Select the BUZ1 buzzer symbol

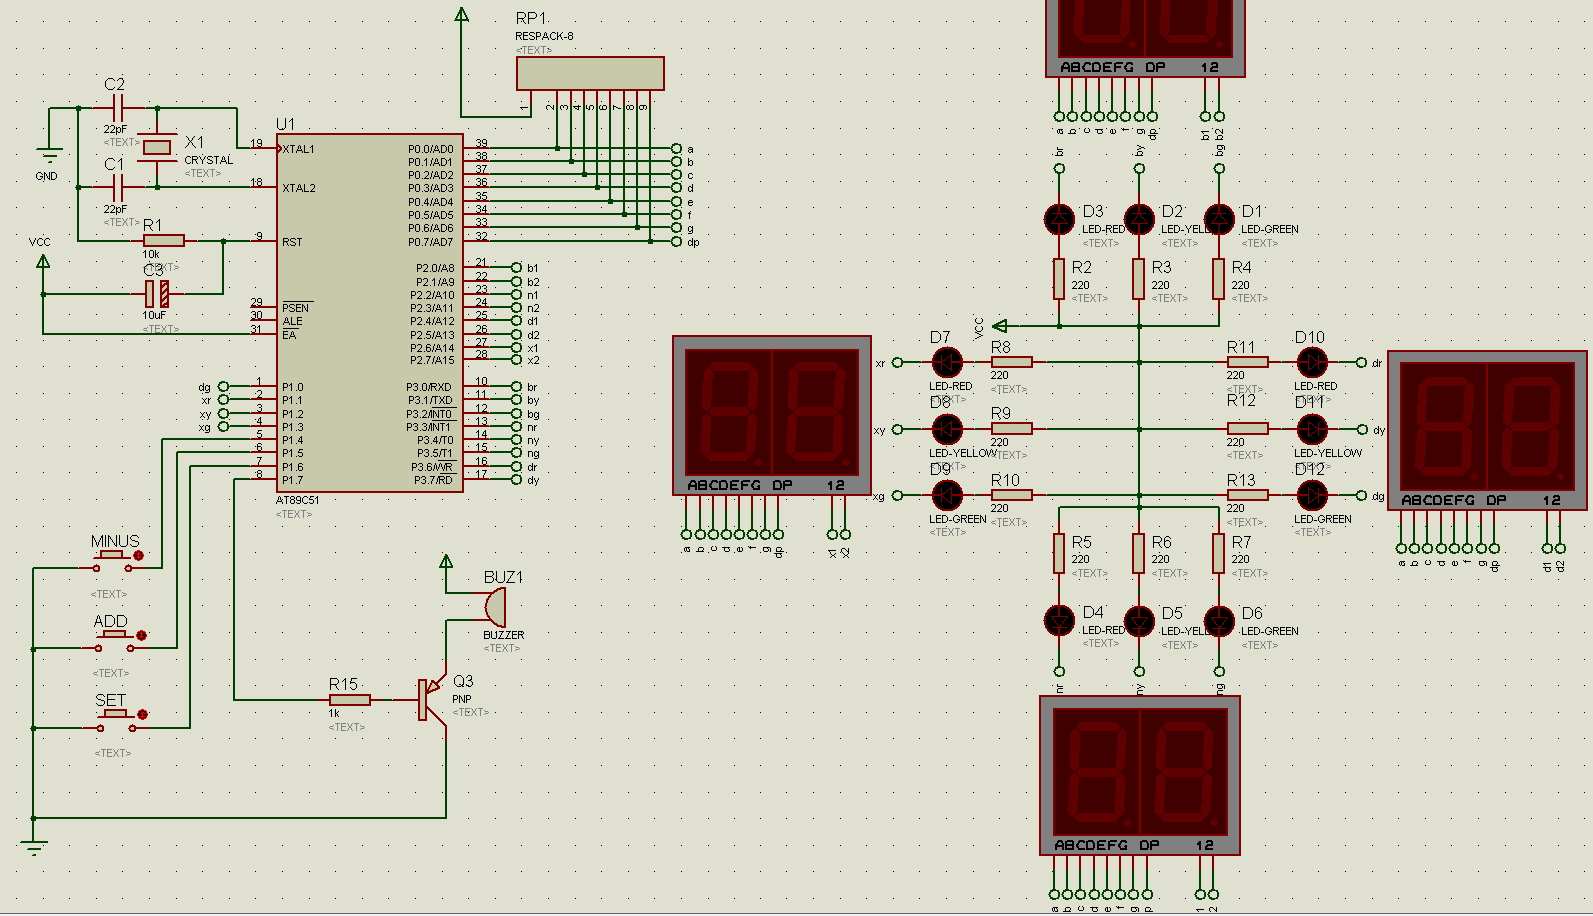point(494,607)
